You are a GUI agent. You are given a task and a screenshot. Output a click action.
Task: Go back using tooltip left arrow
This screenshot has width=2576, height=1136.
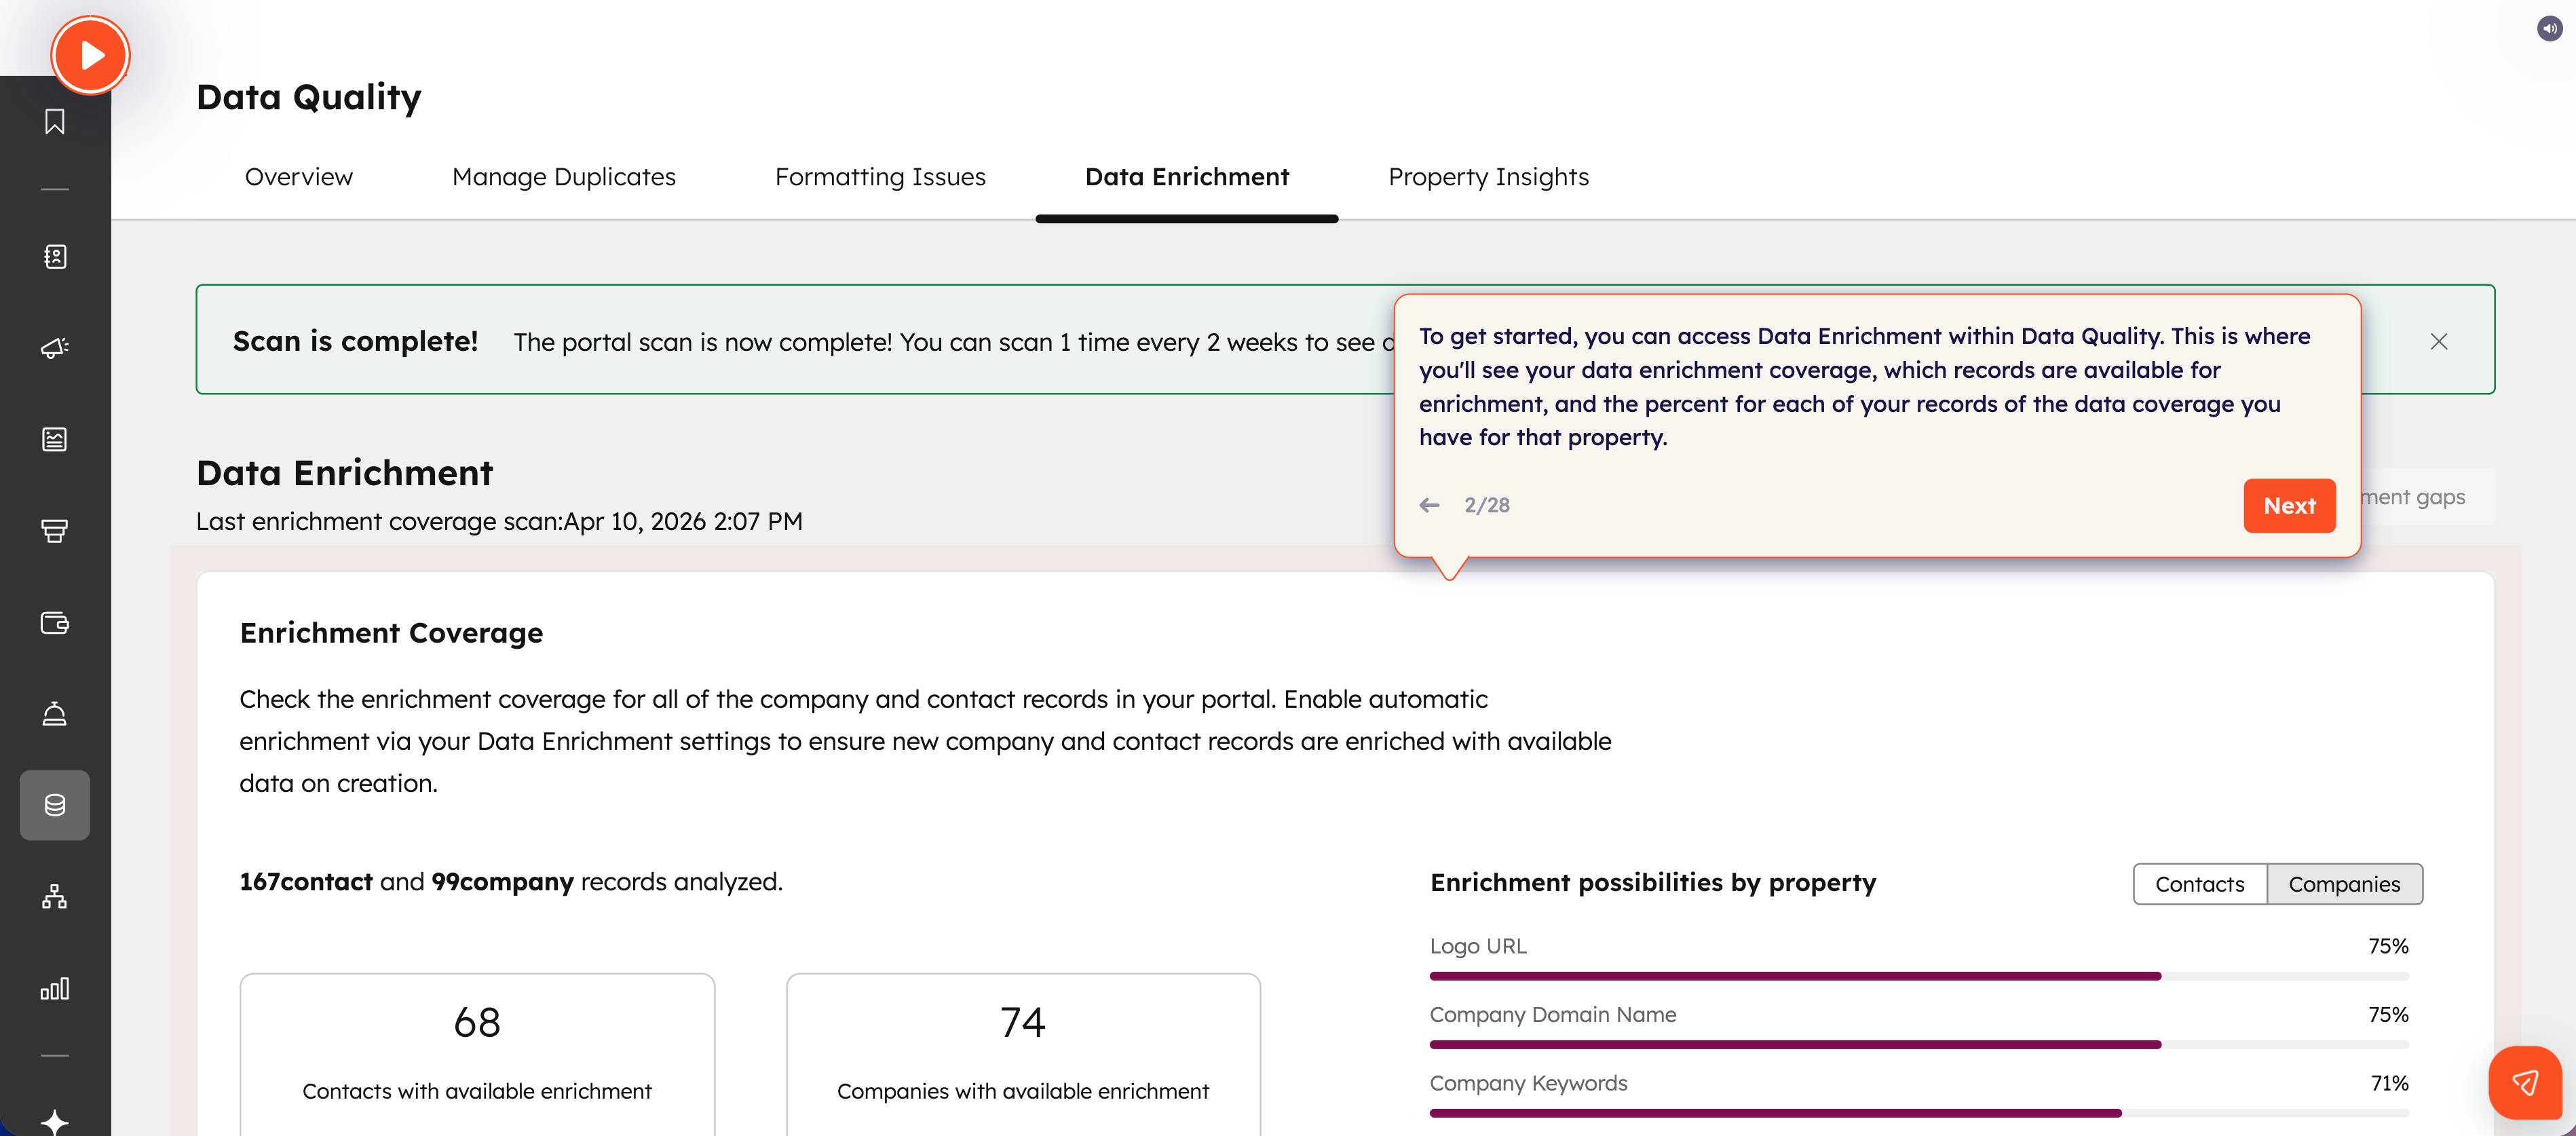pyautogui.click(x=1430, y=506)
